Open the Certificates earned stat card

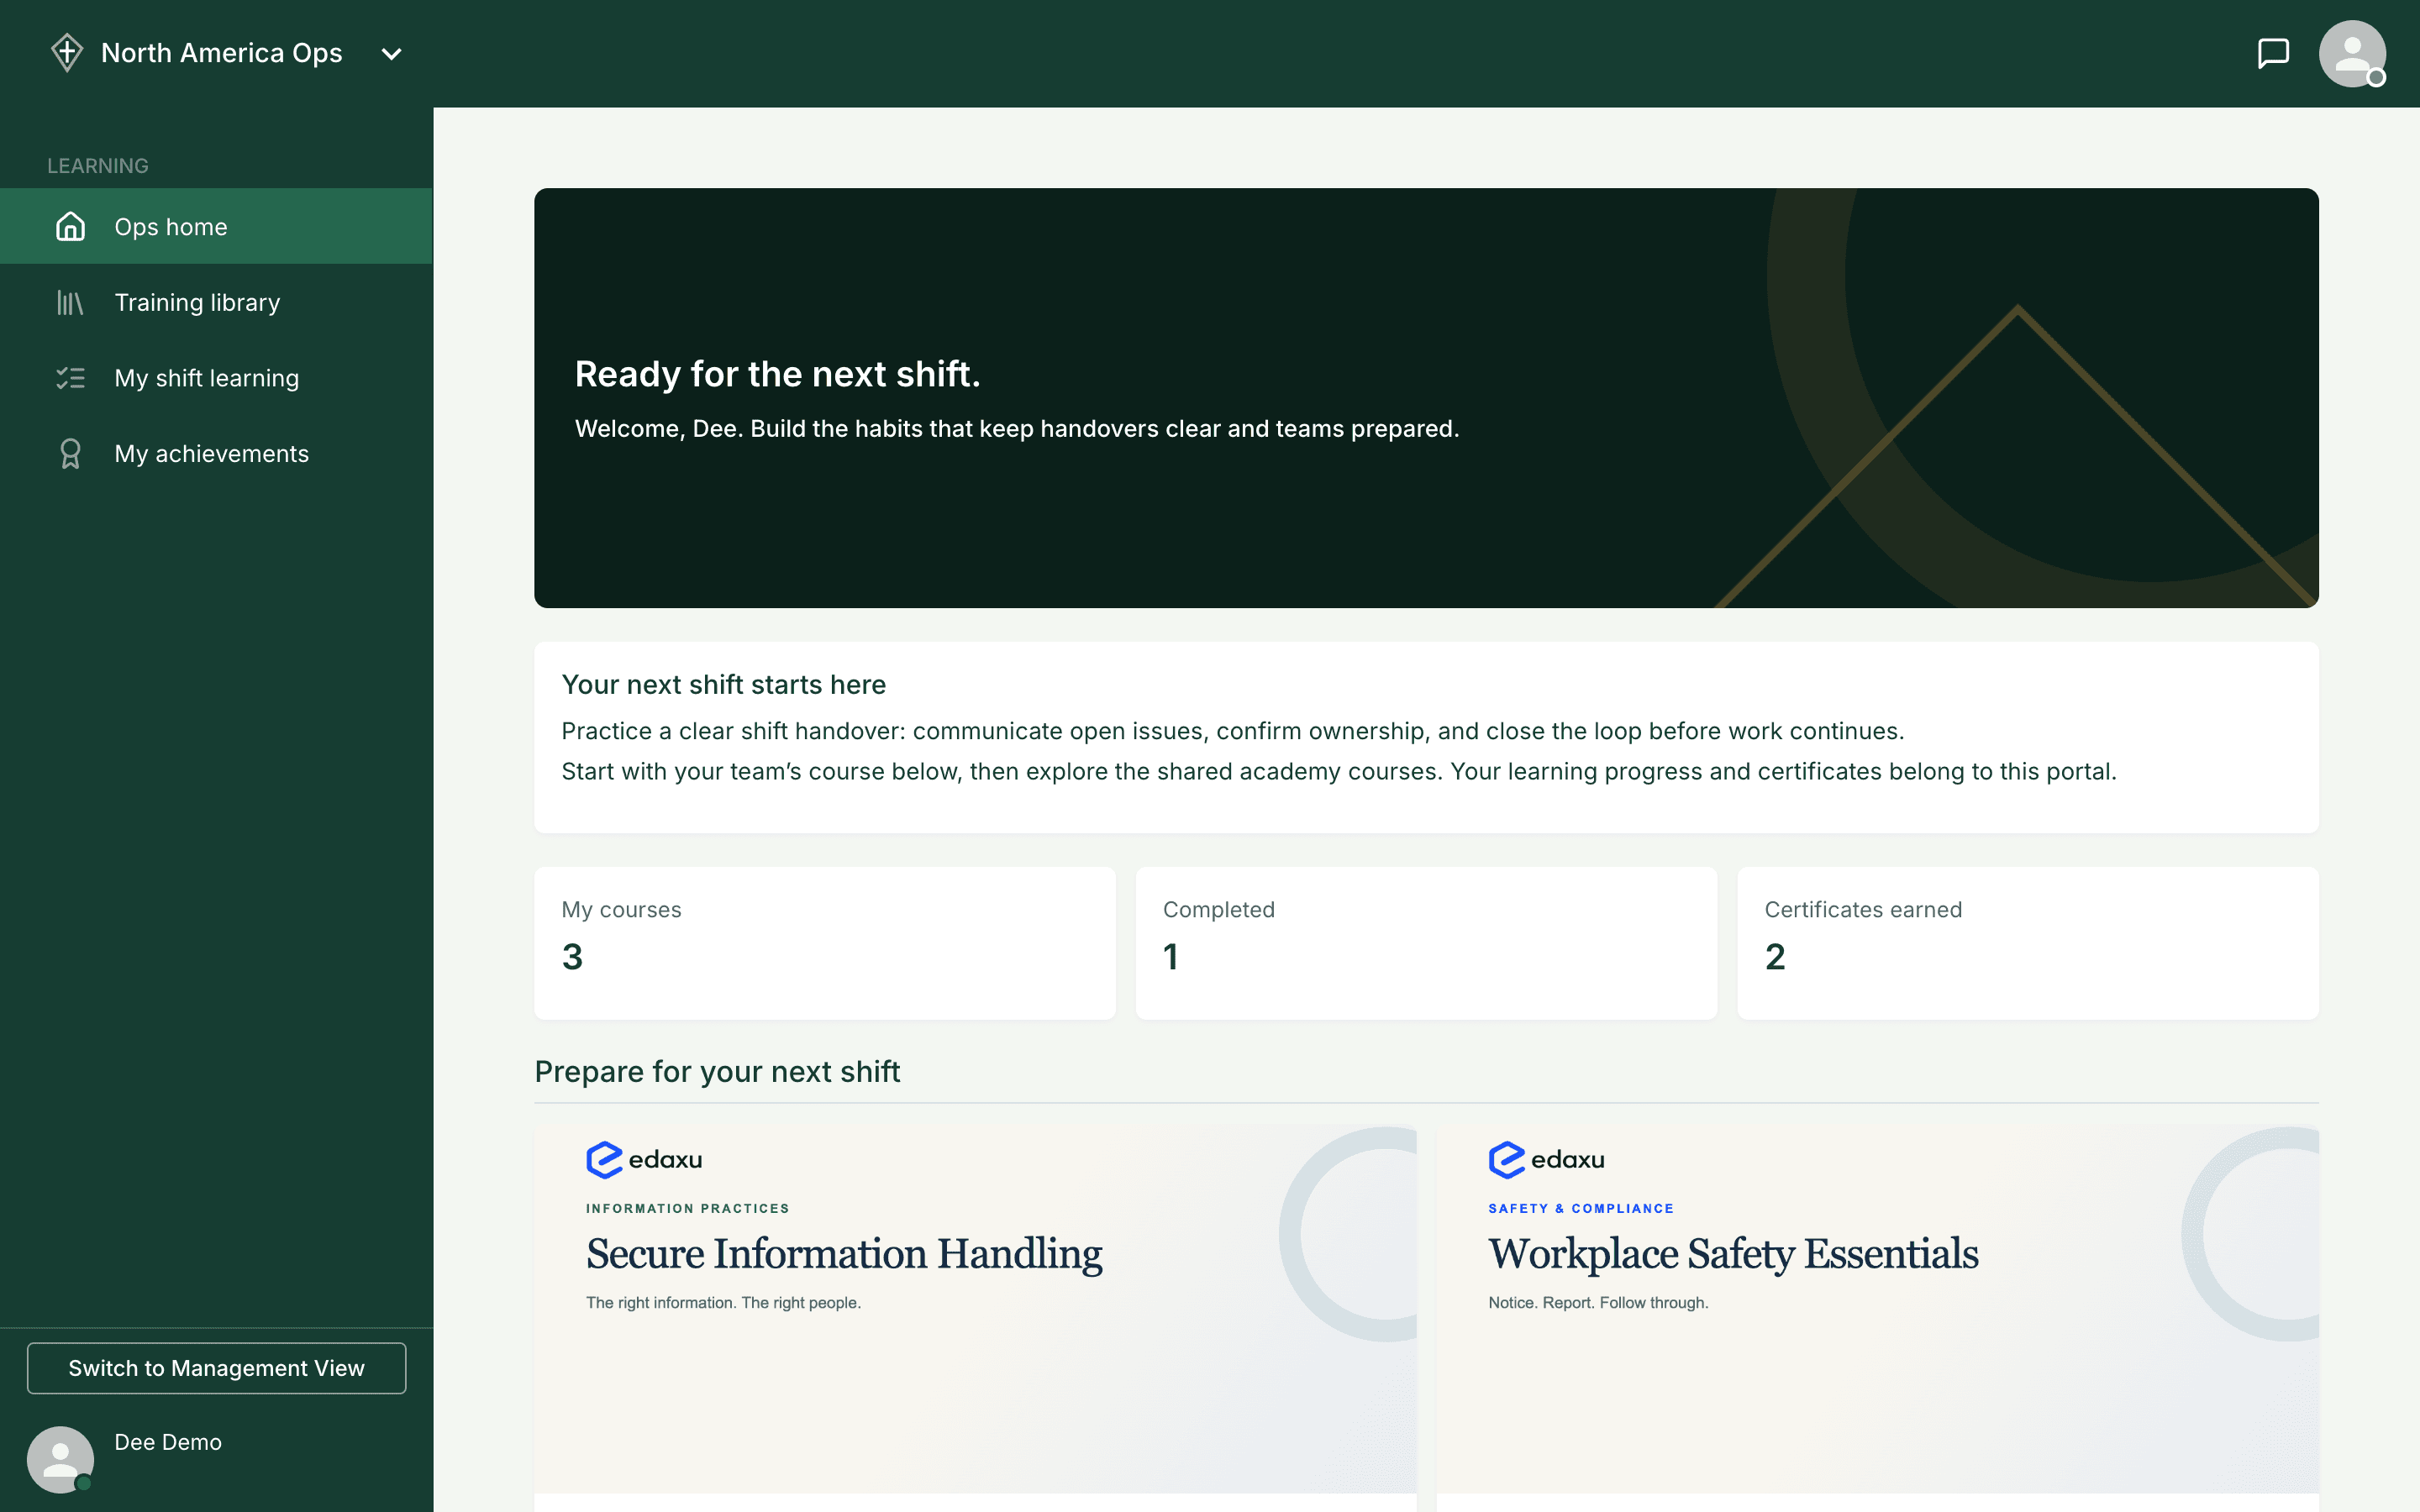pyautogui.click(x=2028, y=943)
